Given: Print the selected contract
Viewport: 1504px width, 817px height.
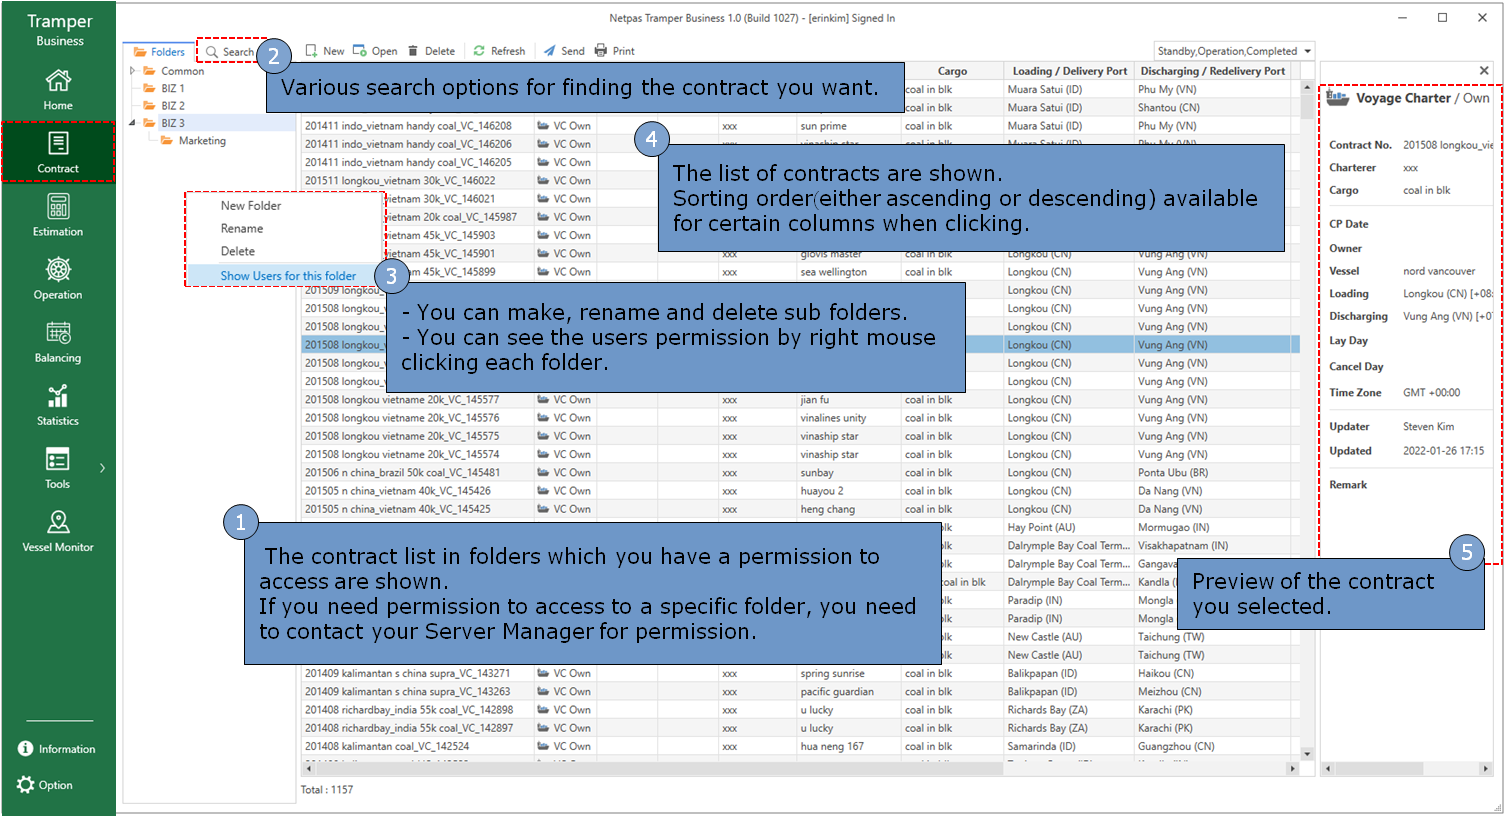Looking at the screenshot, I should point(615,51).
